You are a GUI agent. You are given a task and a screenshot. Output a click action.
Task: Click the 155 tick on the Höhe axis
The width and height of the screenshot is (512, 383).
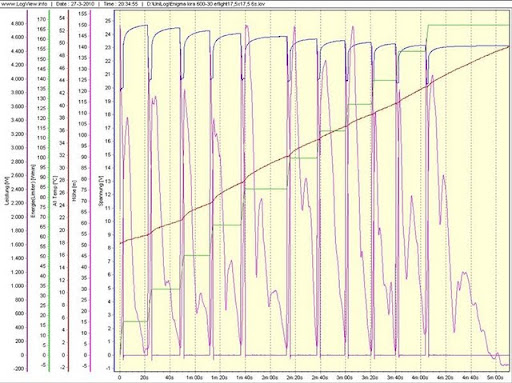82,14
